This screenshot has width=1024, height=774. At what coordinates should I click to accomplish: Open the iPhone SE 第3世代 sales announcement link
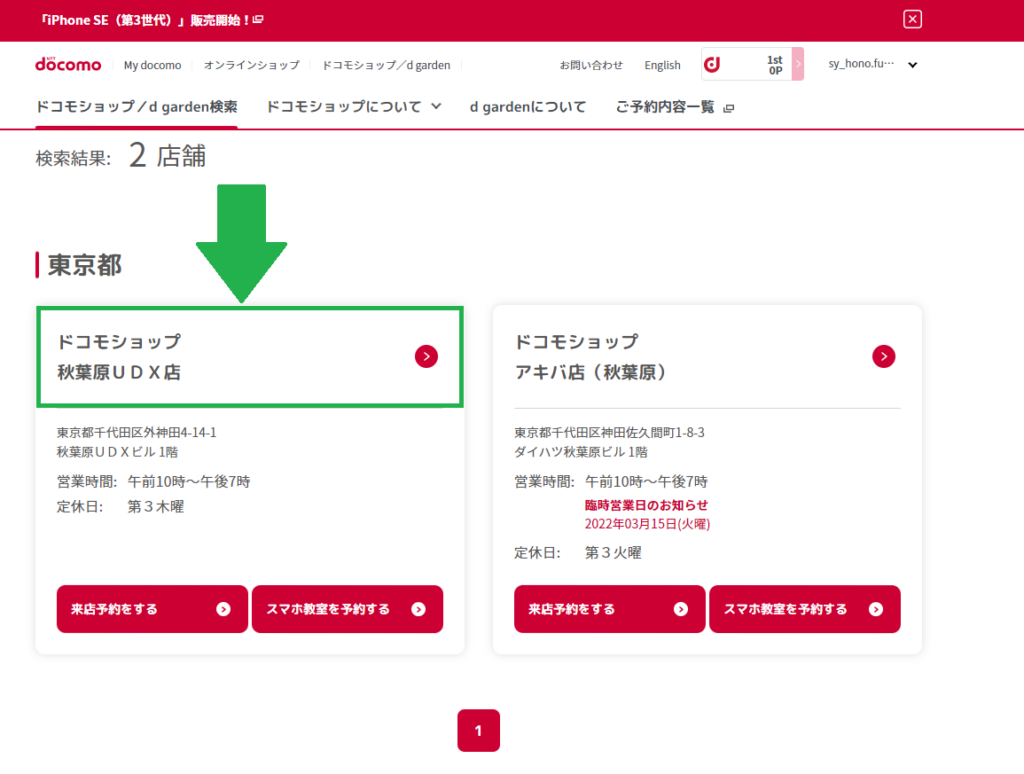[152, 20]
